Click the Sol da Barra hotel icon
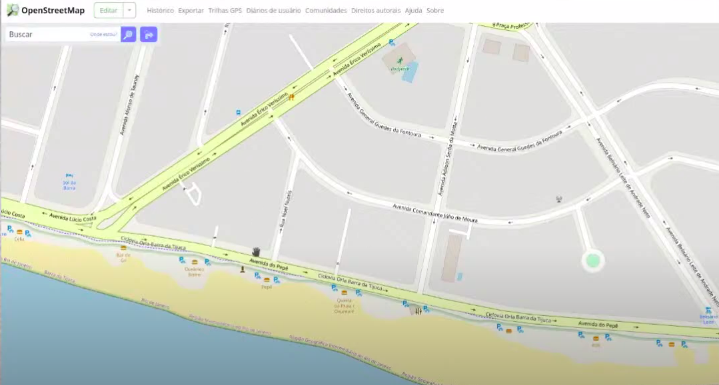The height and width of the screenshot is (385, 719). (69, 176)
